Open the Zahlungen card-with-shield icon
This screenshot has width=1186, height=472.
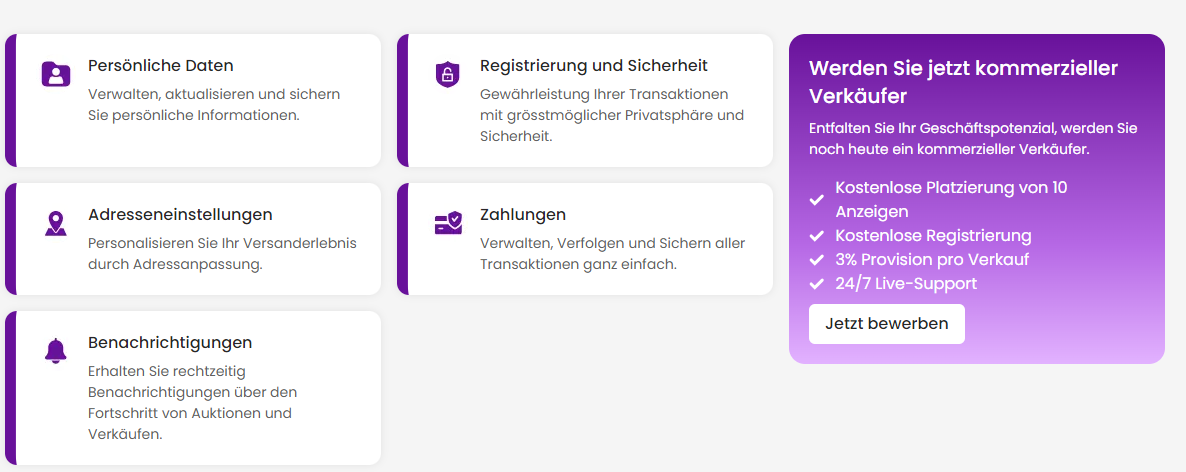point(448,223)
